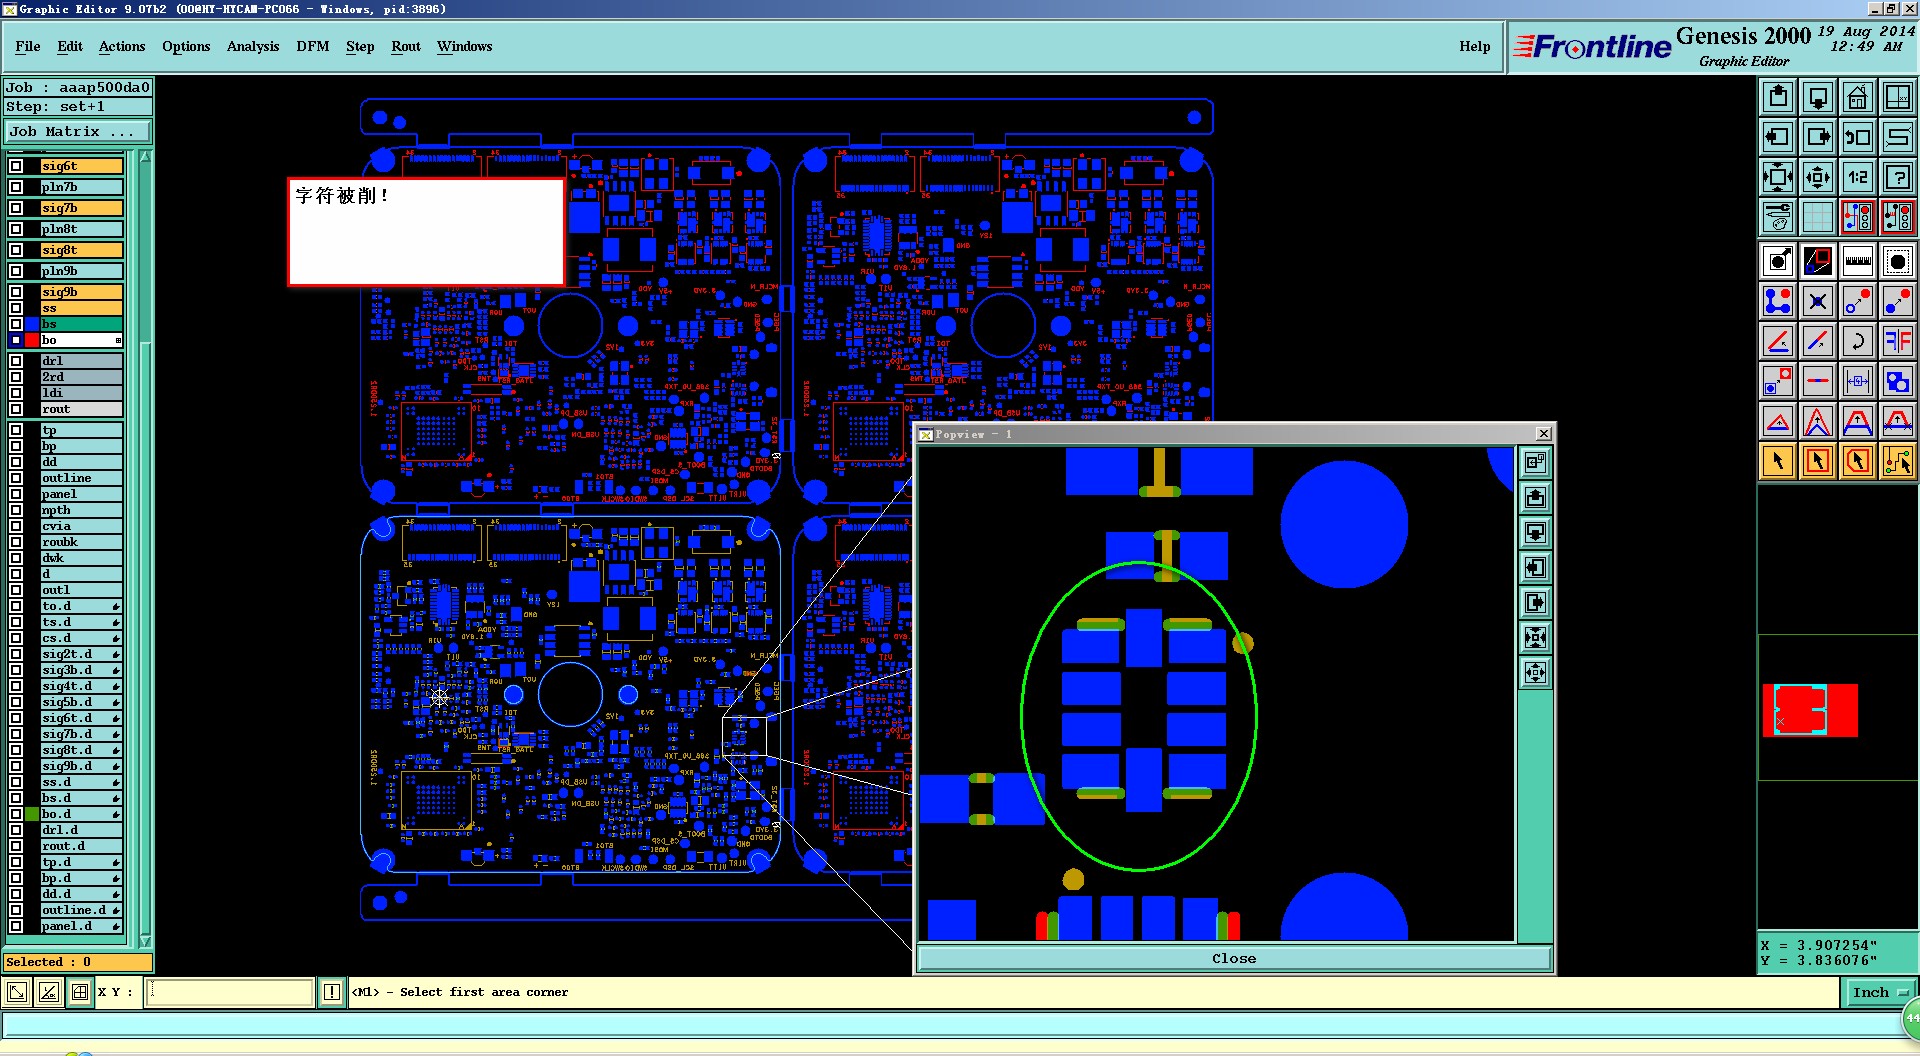Click the arrow marker on panel.d row
The height and width of the screenshot is (1056, 1920).
[x=116, y=927]
